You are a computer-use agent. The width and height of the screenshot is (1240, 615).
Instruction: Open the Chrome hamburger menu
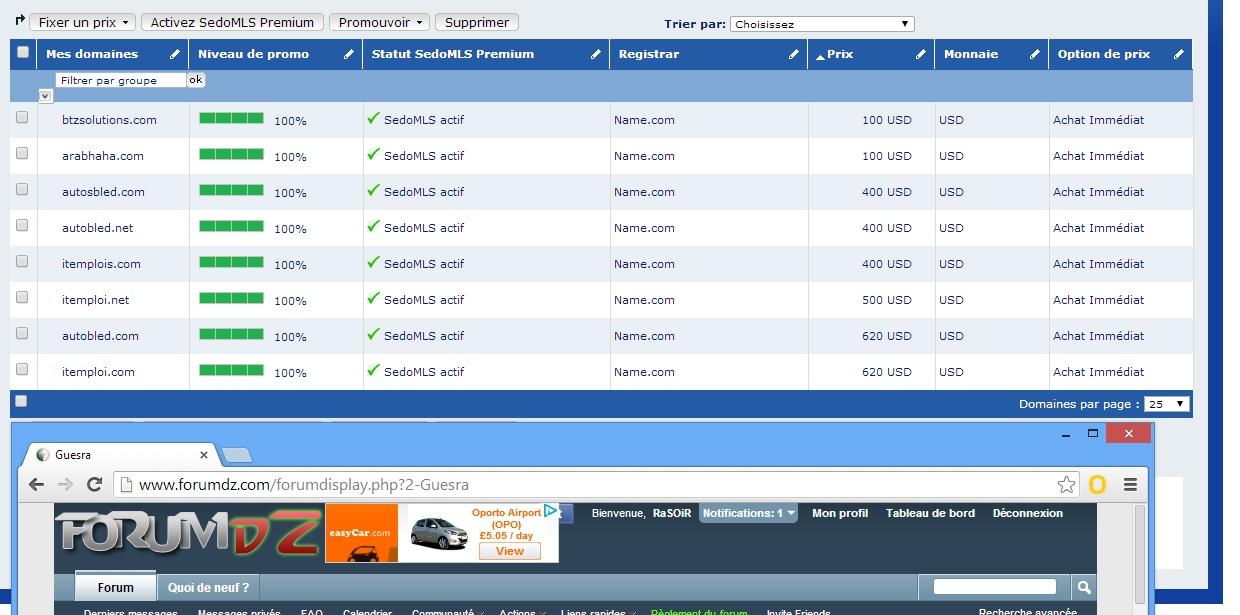[1130, 485]
